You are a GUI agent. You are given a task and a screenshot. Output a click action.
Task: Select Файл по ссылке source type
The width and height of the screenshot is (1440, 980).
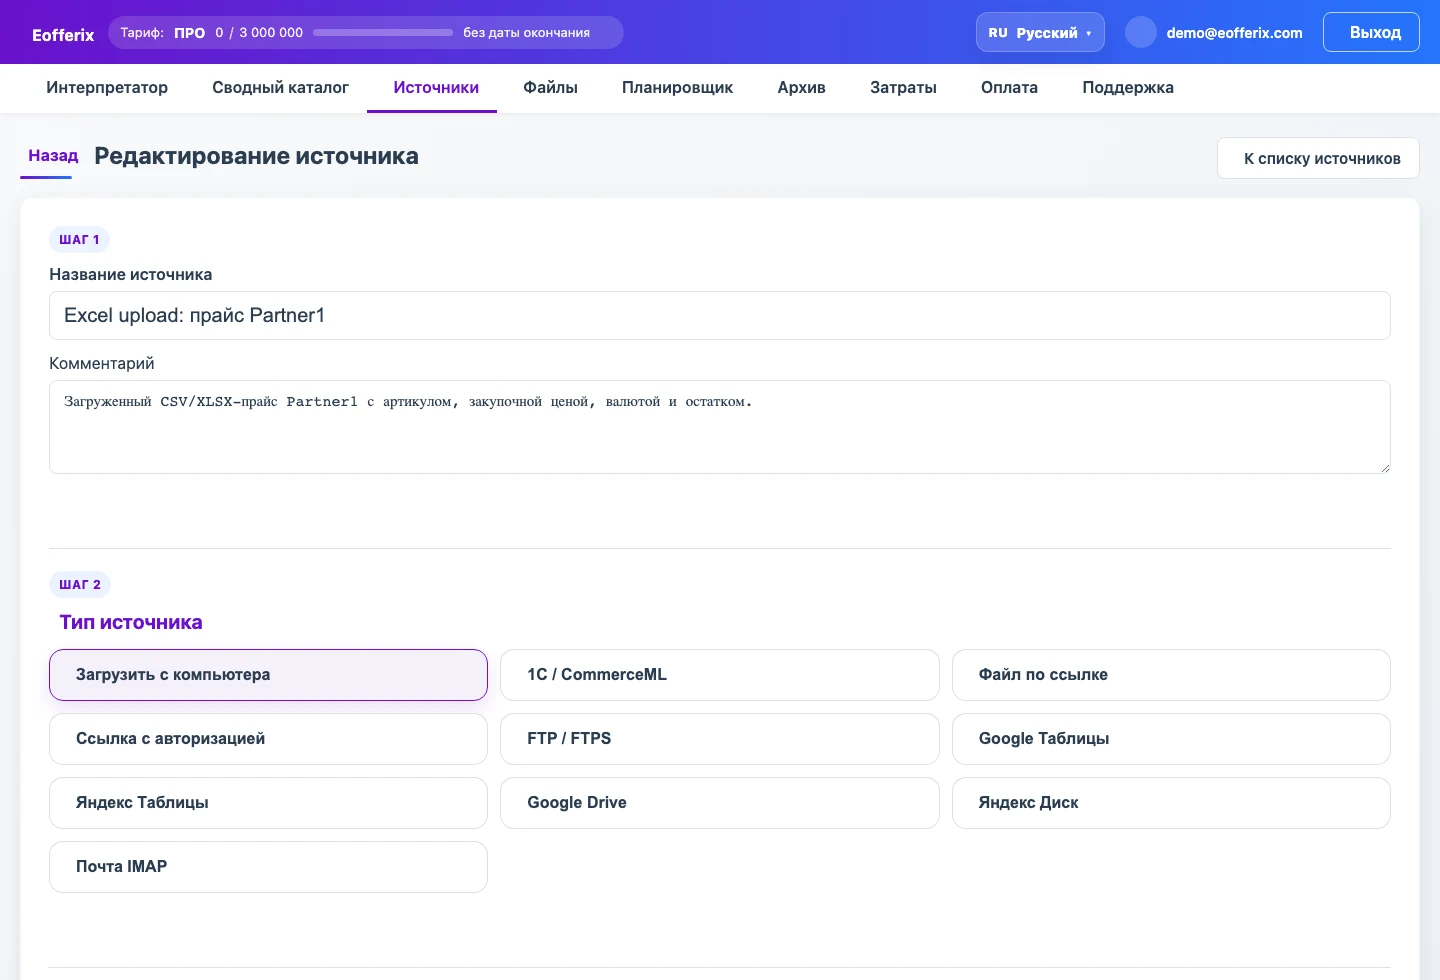1171,675
